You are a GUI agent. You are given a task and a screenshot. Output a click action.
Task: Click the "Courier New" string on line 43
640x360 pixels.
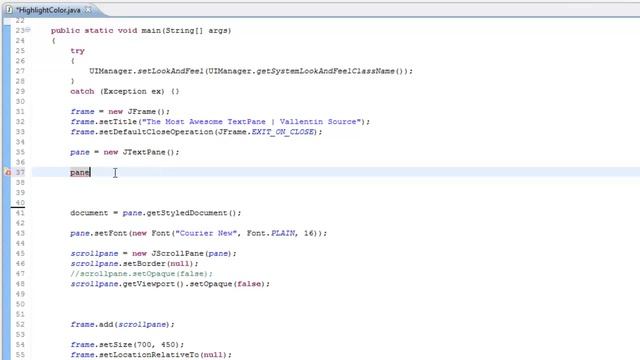coord(206,233)
